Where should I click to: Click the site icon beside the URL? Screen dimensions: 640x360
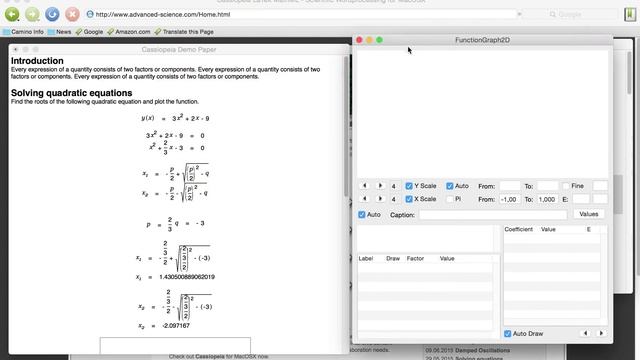point(90,14)
